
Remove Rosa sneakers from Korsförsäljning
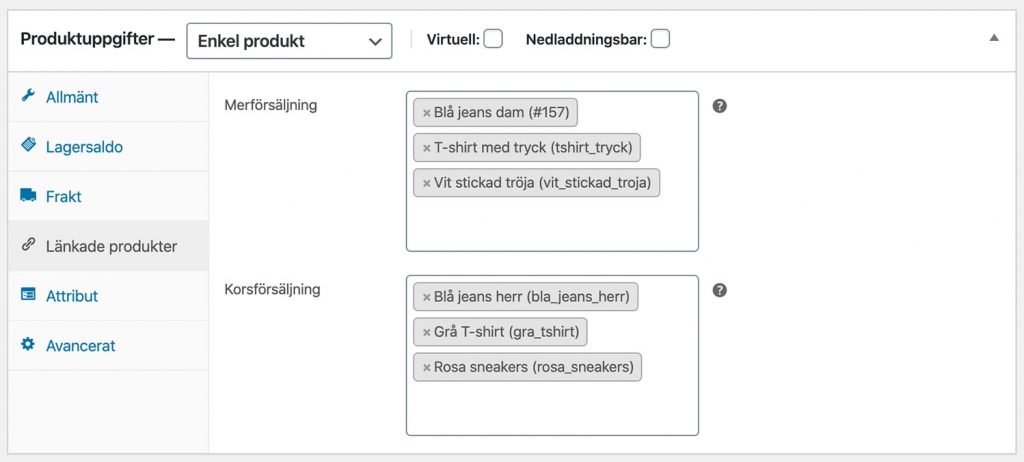pos(426,368)
